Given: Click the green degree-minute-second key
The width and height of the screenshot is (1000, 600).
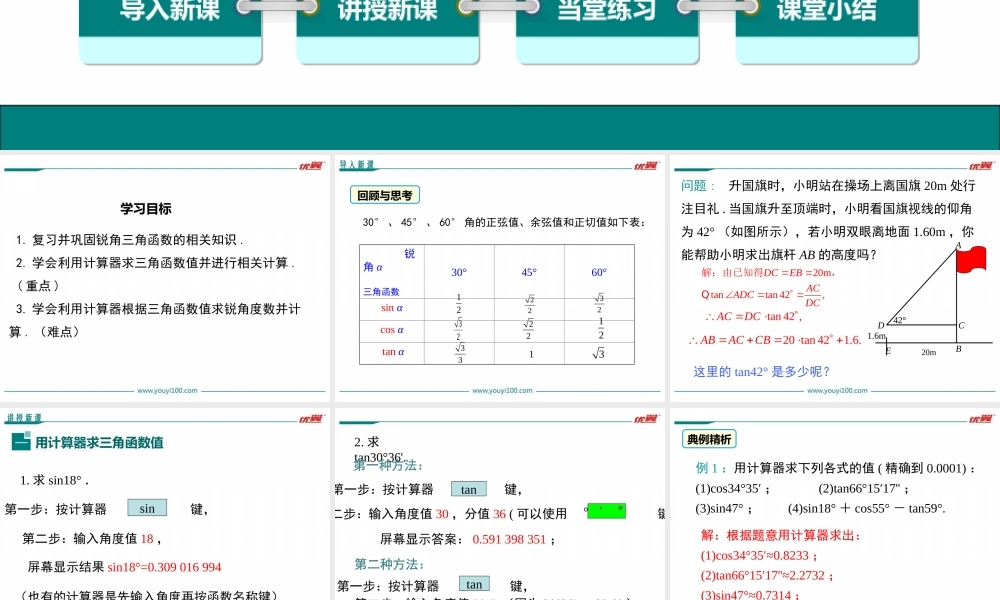Looking at the screenshot, I should point(607,511).
